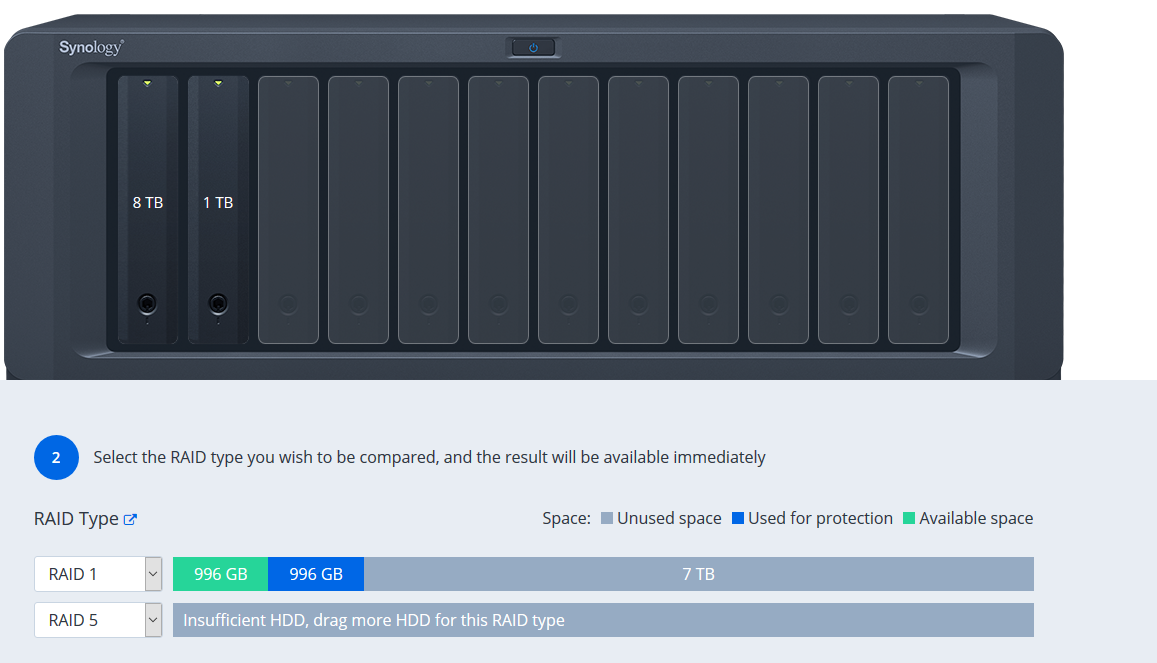Click the Unused space legend square
The height and width of the screenshot is (663, 1157).
607,518
